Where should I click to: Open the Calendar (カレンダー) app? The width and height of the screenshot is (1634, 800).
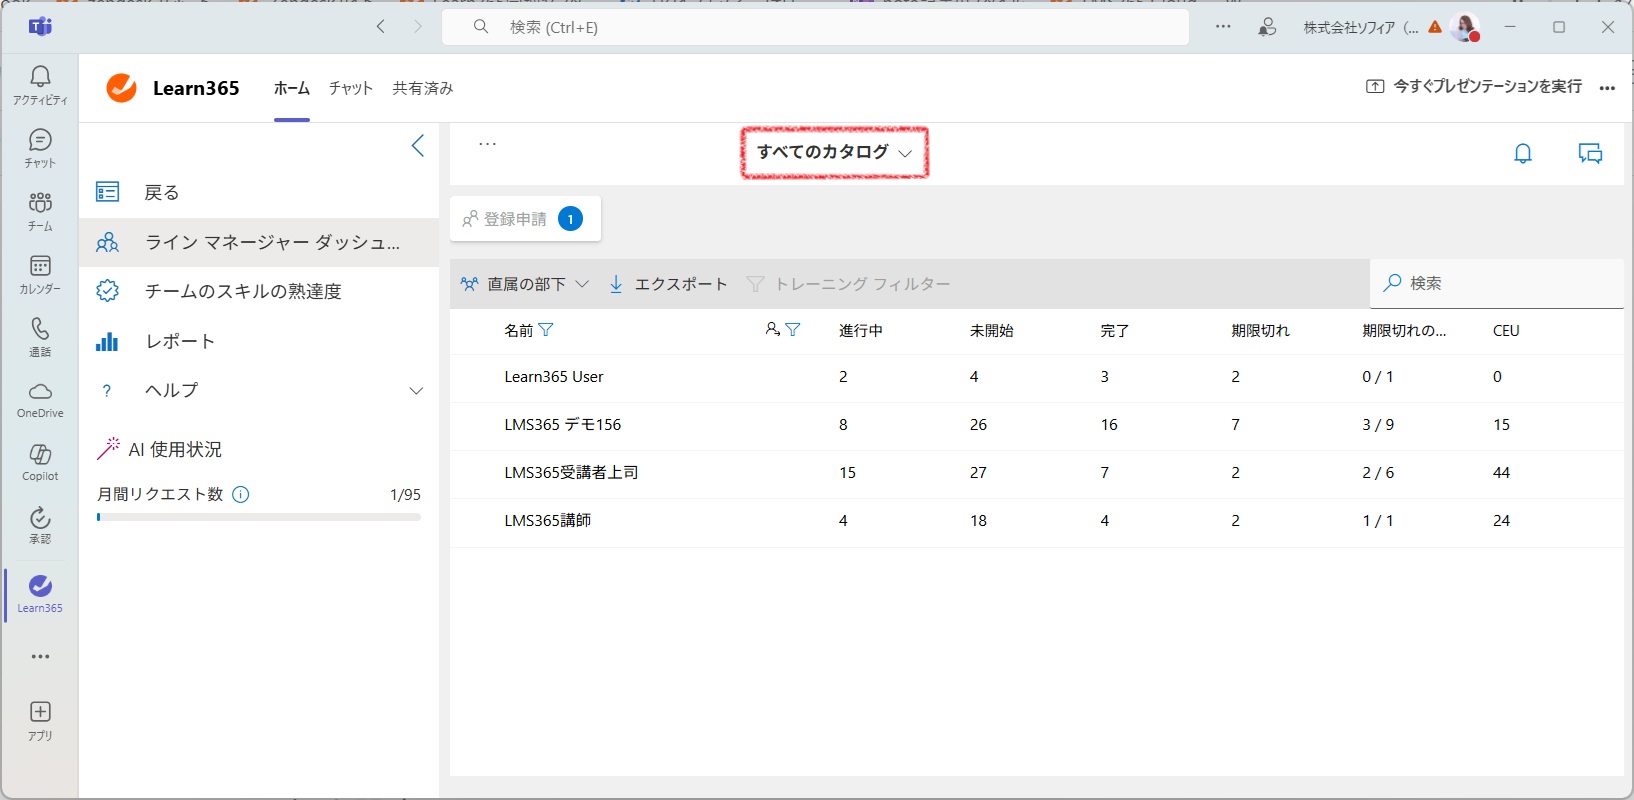pos(40,274)
